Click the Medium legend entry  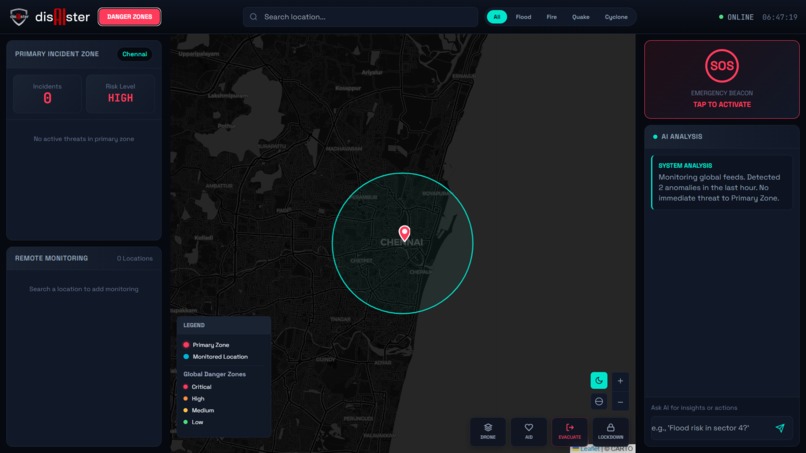pos(198,410)
